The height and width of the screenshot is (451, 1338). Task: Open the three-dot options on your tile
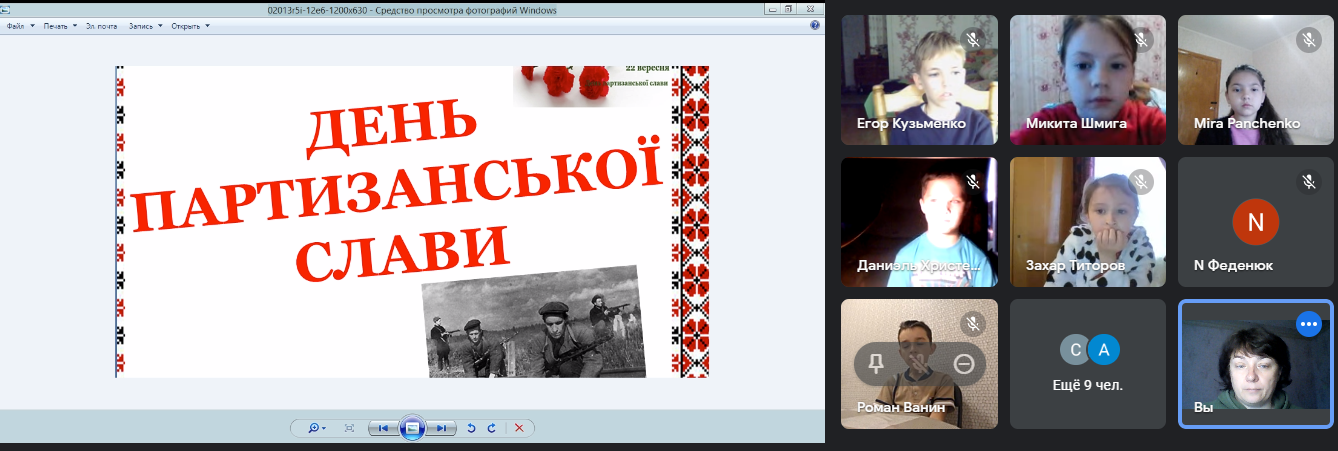coord(1309,325)
